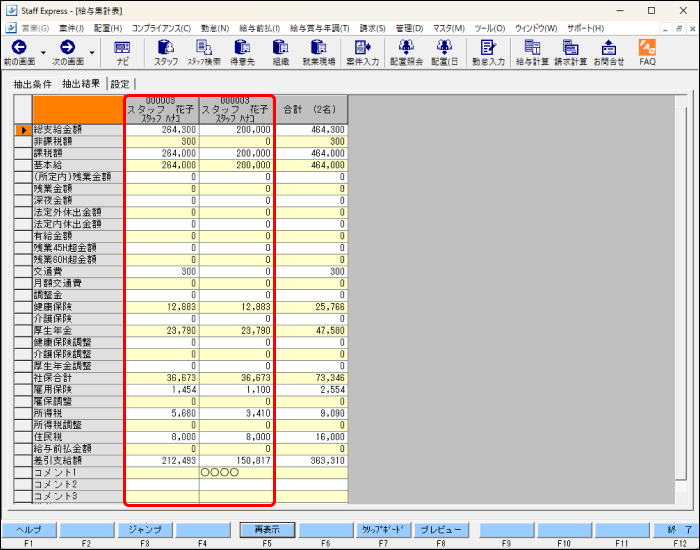
Task: Open the ウィンドウ(W) menu
Action: [536, 28]
